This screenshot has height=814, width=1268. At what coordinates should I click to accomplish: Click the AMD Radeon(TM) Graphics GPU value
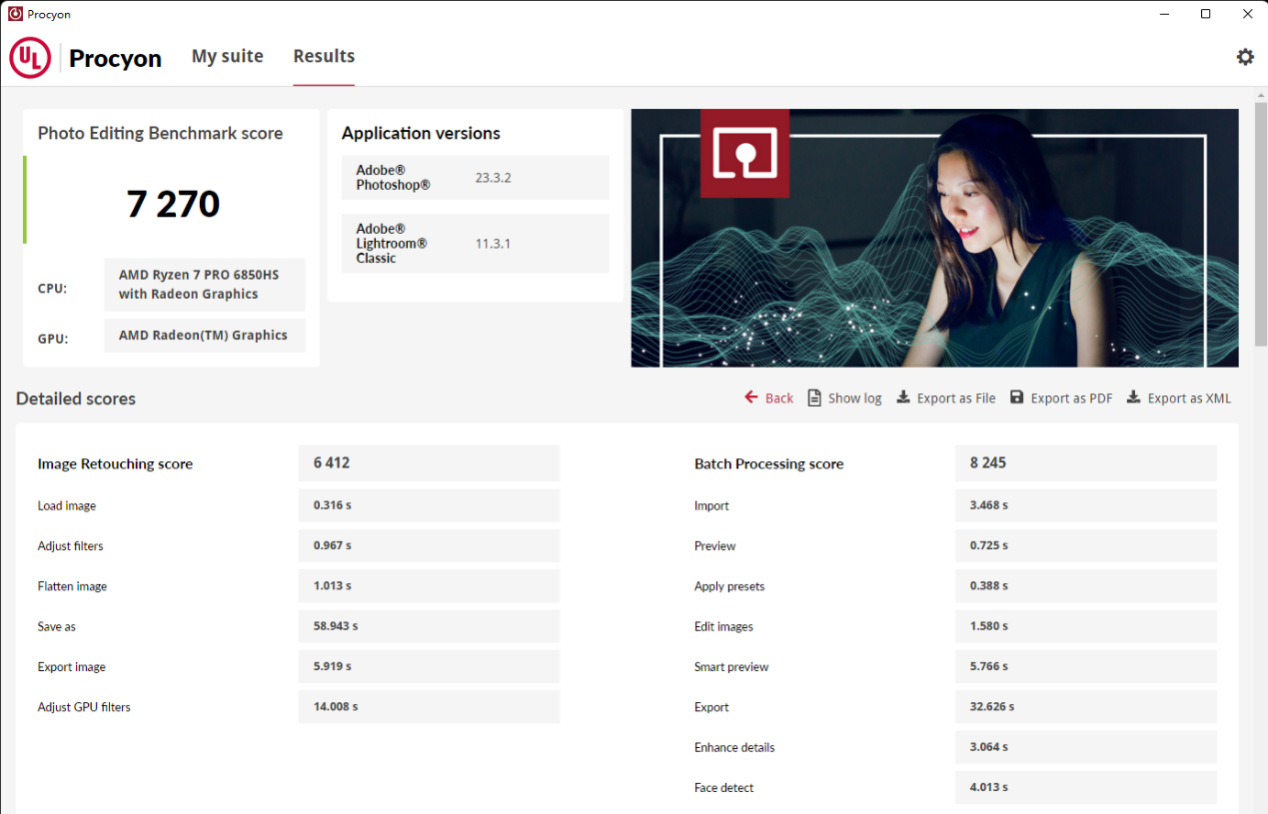205,336
